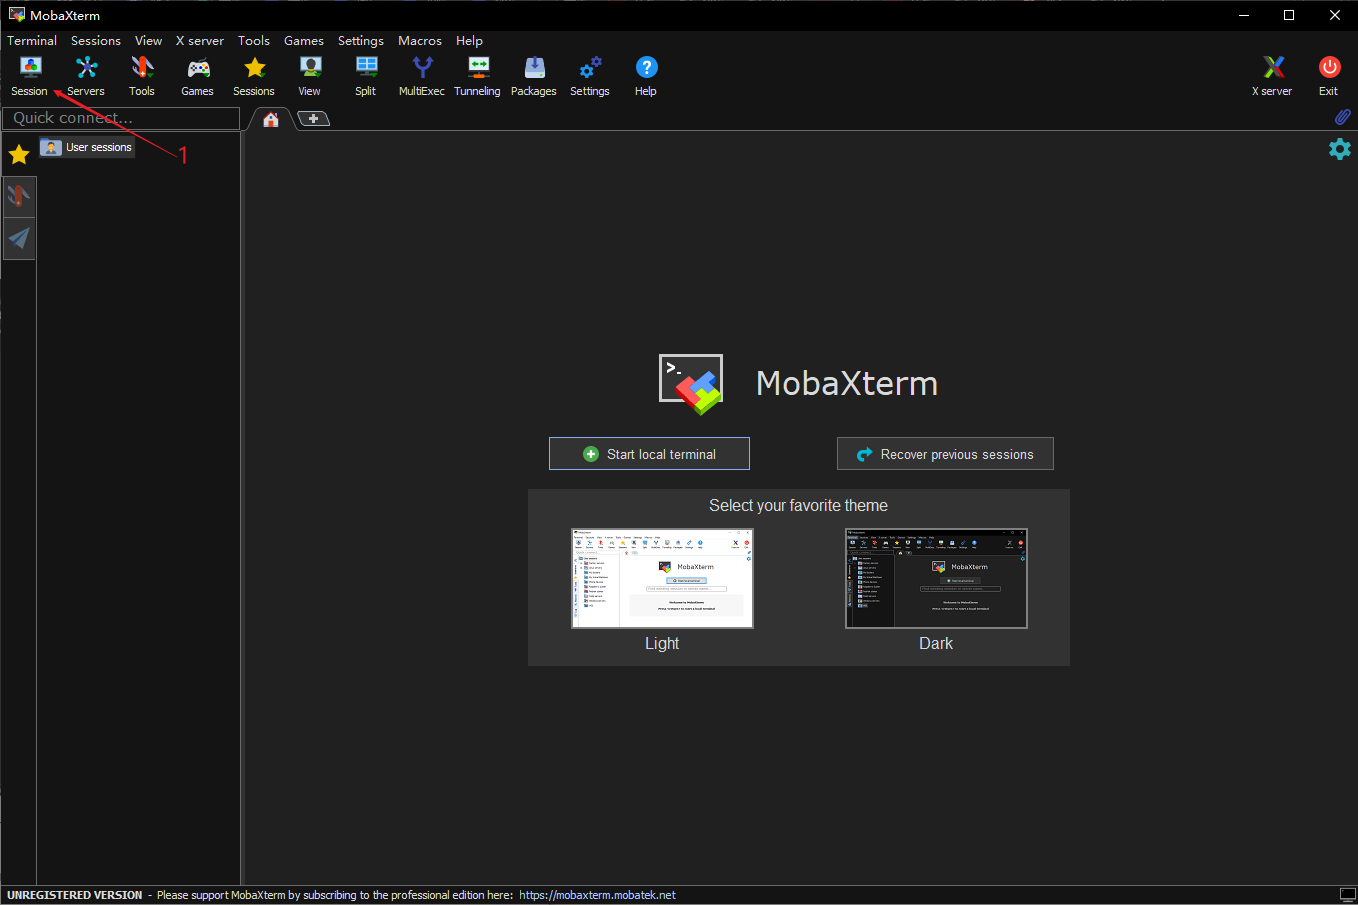This screenshot has width=1358, height=905.
Task: Add a new tab with plus button
Action: pyautogui.click(x=313, y=119)
